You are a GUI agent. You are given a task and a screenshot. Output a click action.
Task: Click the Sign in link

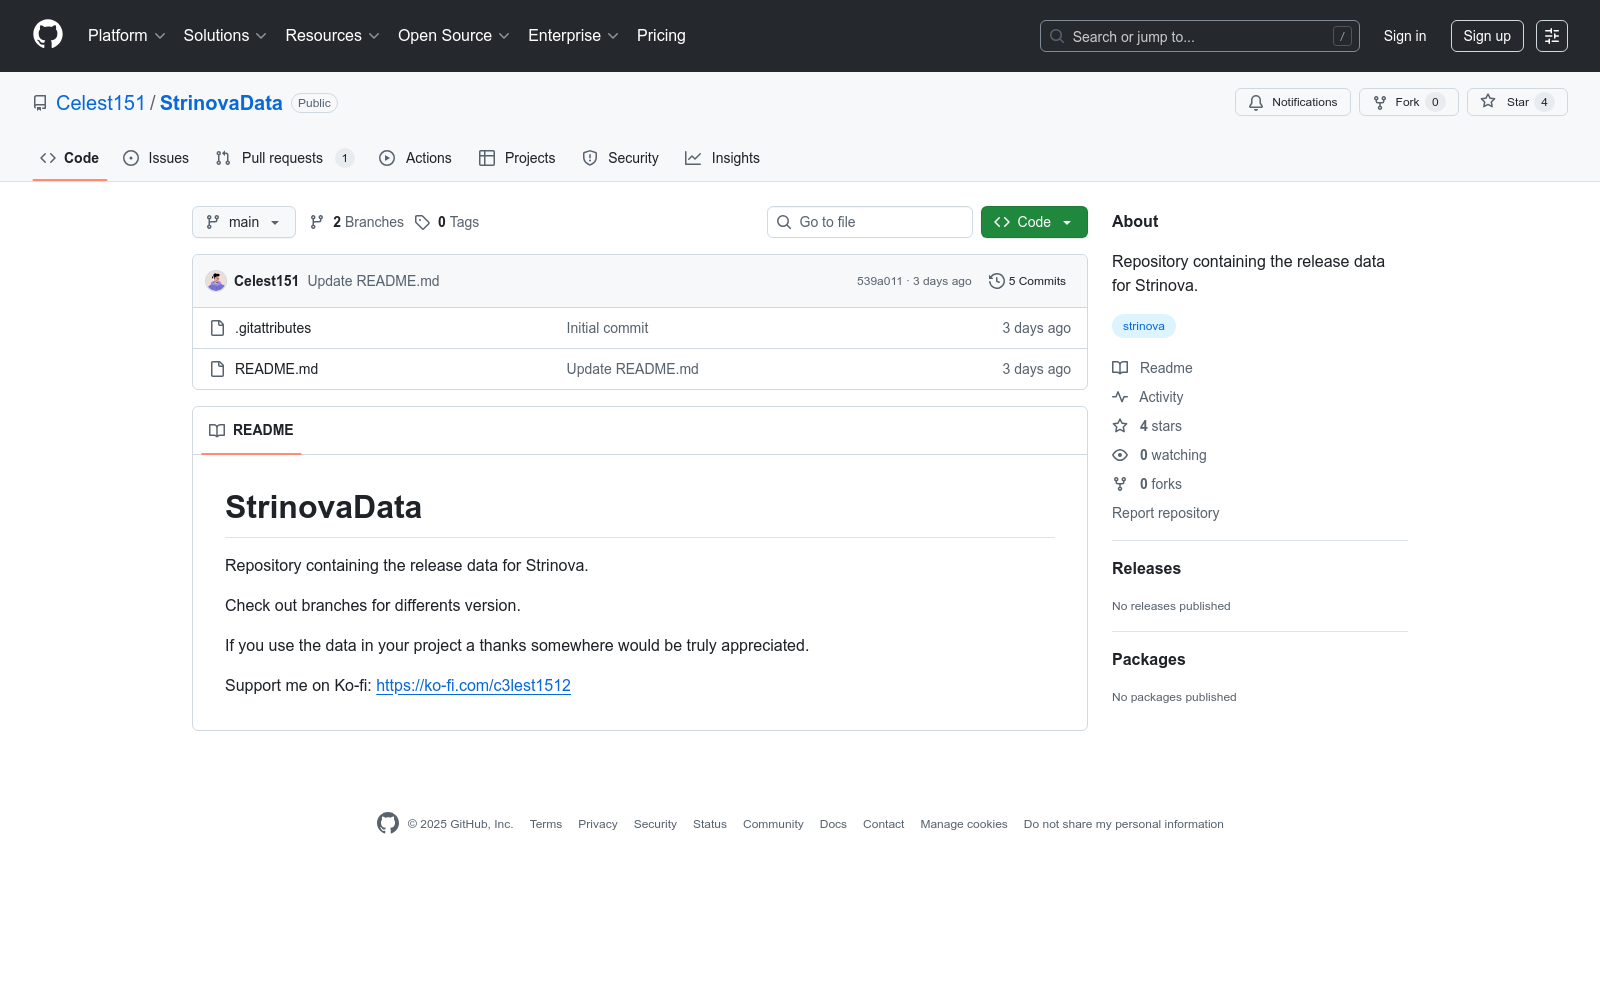point(1405,36)
